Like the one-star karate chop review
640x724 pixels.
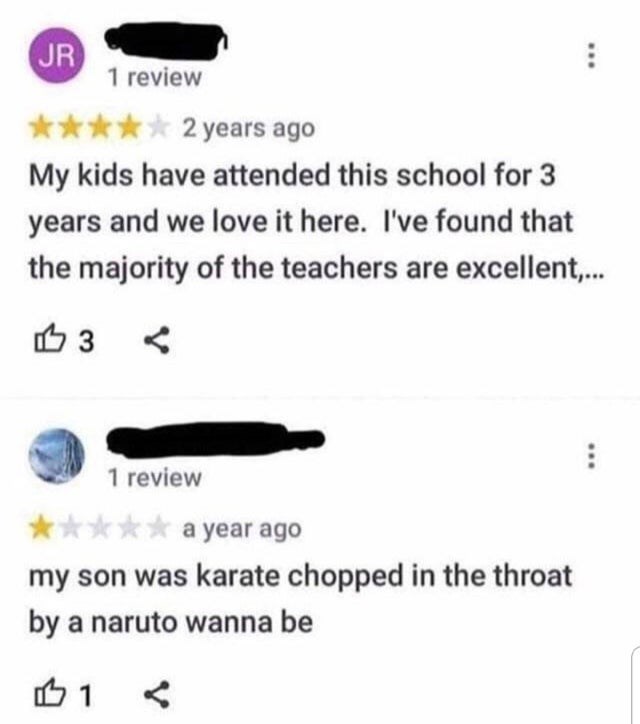48,693
